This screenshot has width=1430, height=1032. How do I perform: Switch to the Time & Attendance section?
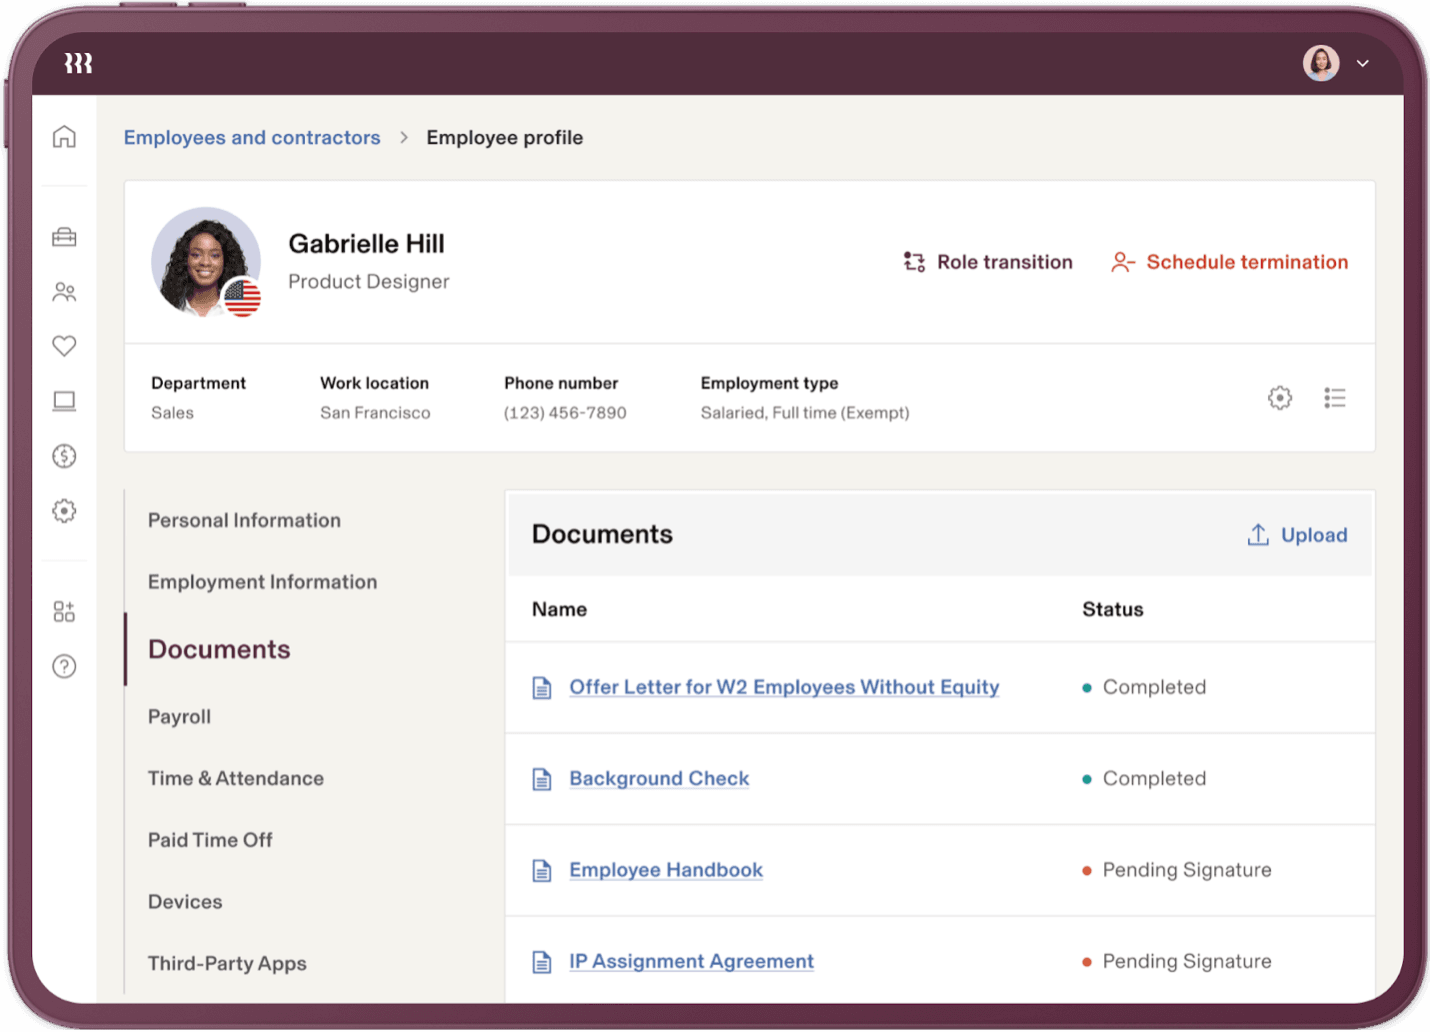point(235,778)
